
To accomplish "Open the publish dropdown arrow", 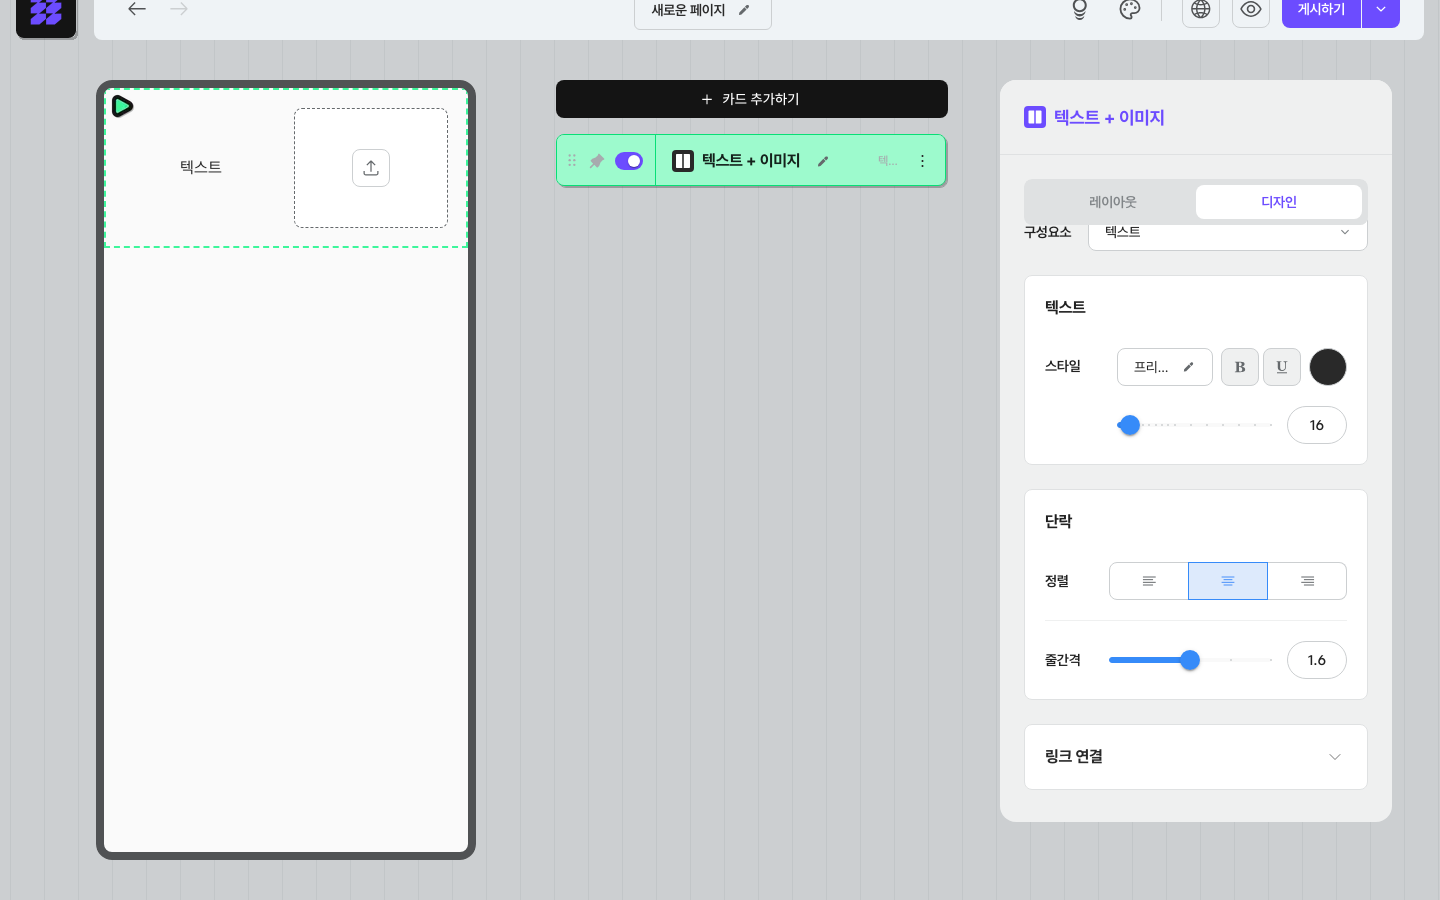I will (1381, 10).
